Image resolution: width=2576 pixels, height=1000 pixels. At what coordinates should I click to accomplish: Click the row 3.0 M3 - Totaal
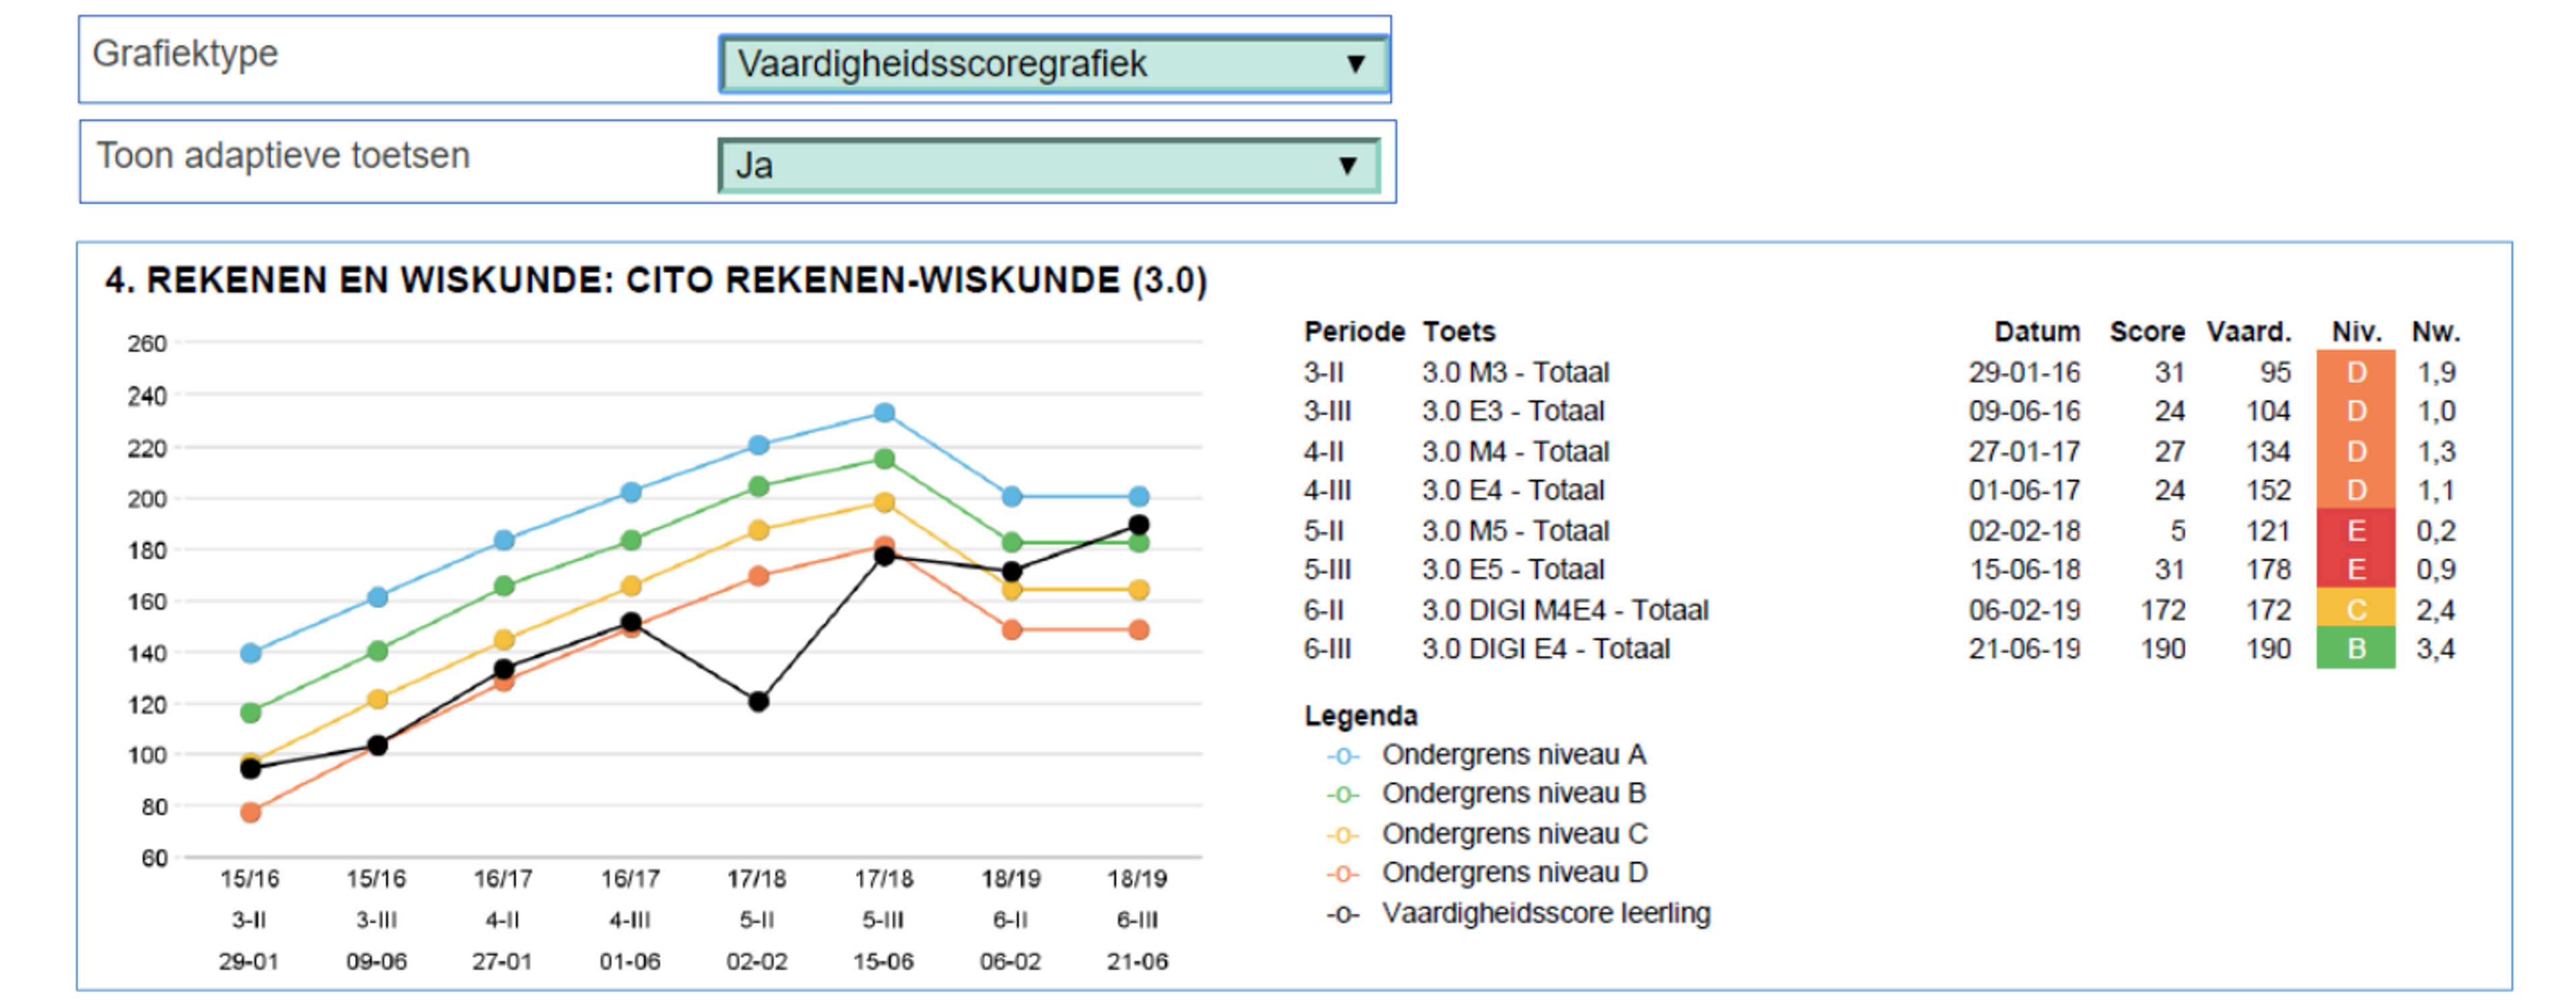tap(1880, 372)
